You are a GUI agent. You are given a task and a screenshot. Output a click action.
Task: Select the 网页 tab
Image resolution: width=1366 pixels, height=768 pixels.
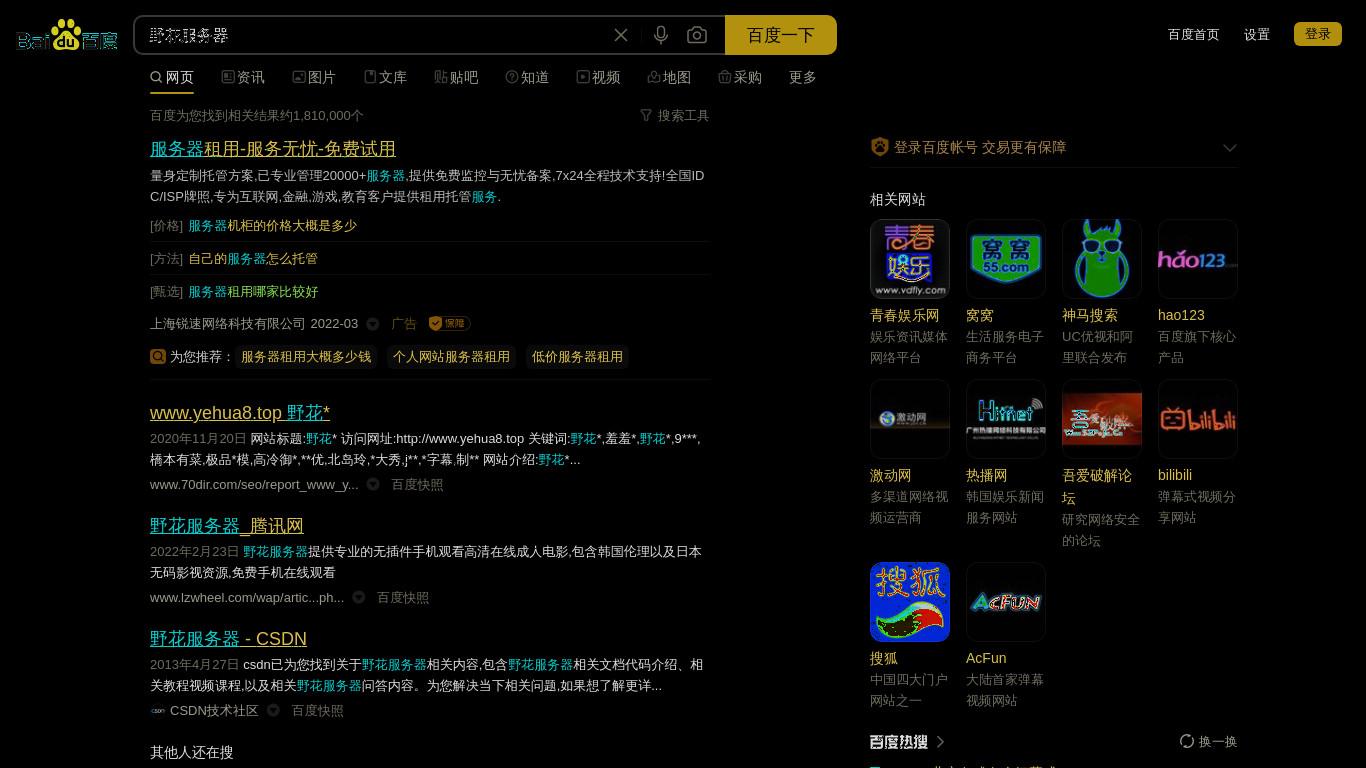pyautogui.click(x=172, y=77)
